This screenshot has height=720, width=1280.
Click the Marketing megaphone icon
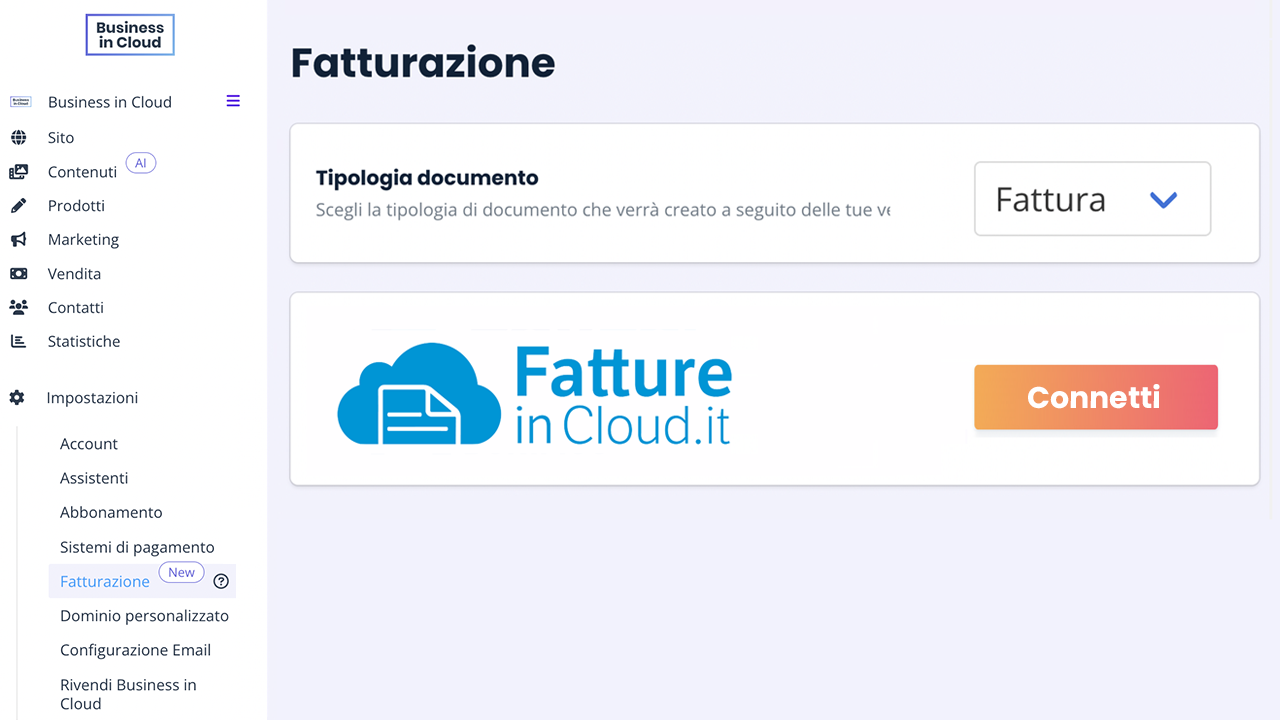tap(18, 240)
